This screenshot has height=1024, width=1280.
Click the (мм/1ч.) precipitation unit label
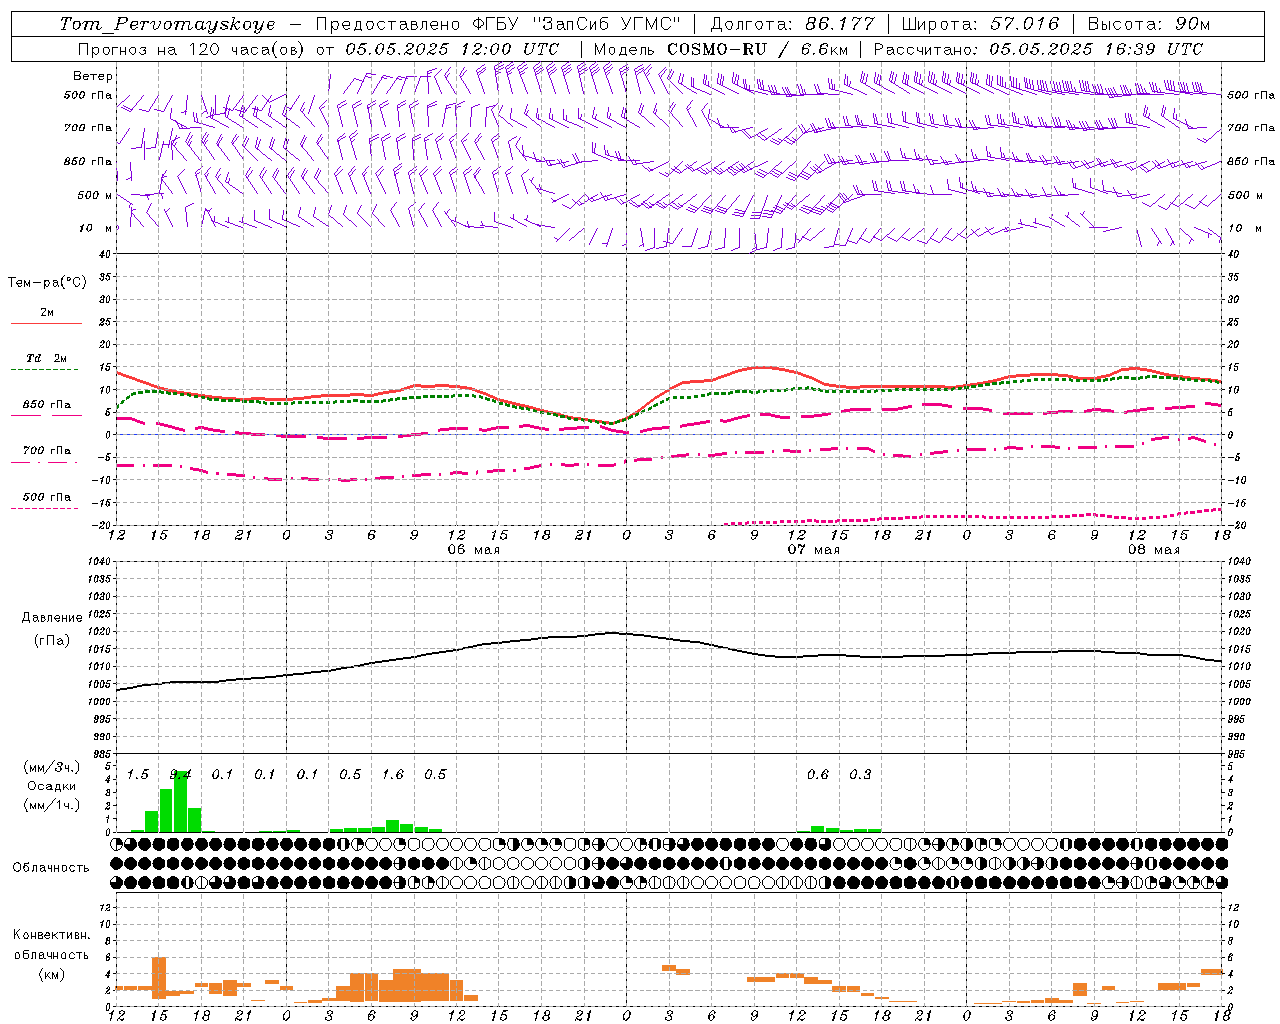52,805
